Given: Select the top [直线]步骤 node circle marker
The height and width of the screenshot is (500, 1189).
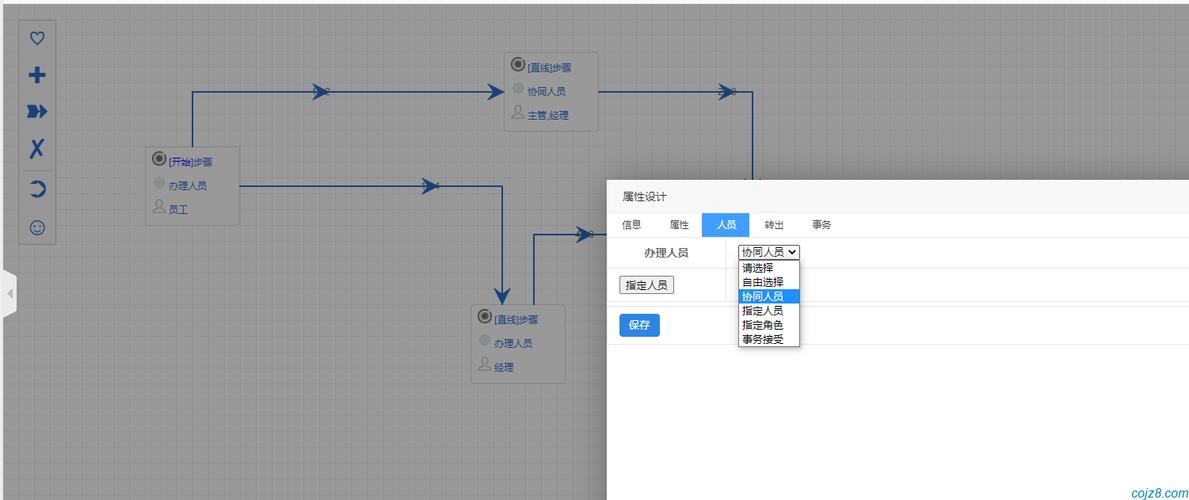Looking at the screenshot, I should pyautogui.click(x=518, y=64).
